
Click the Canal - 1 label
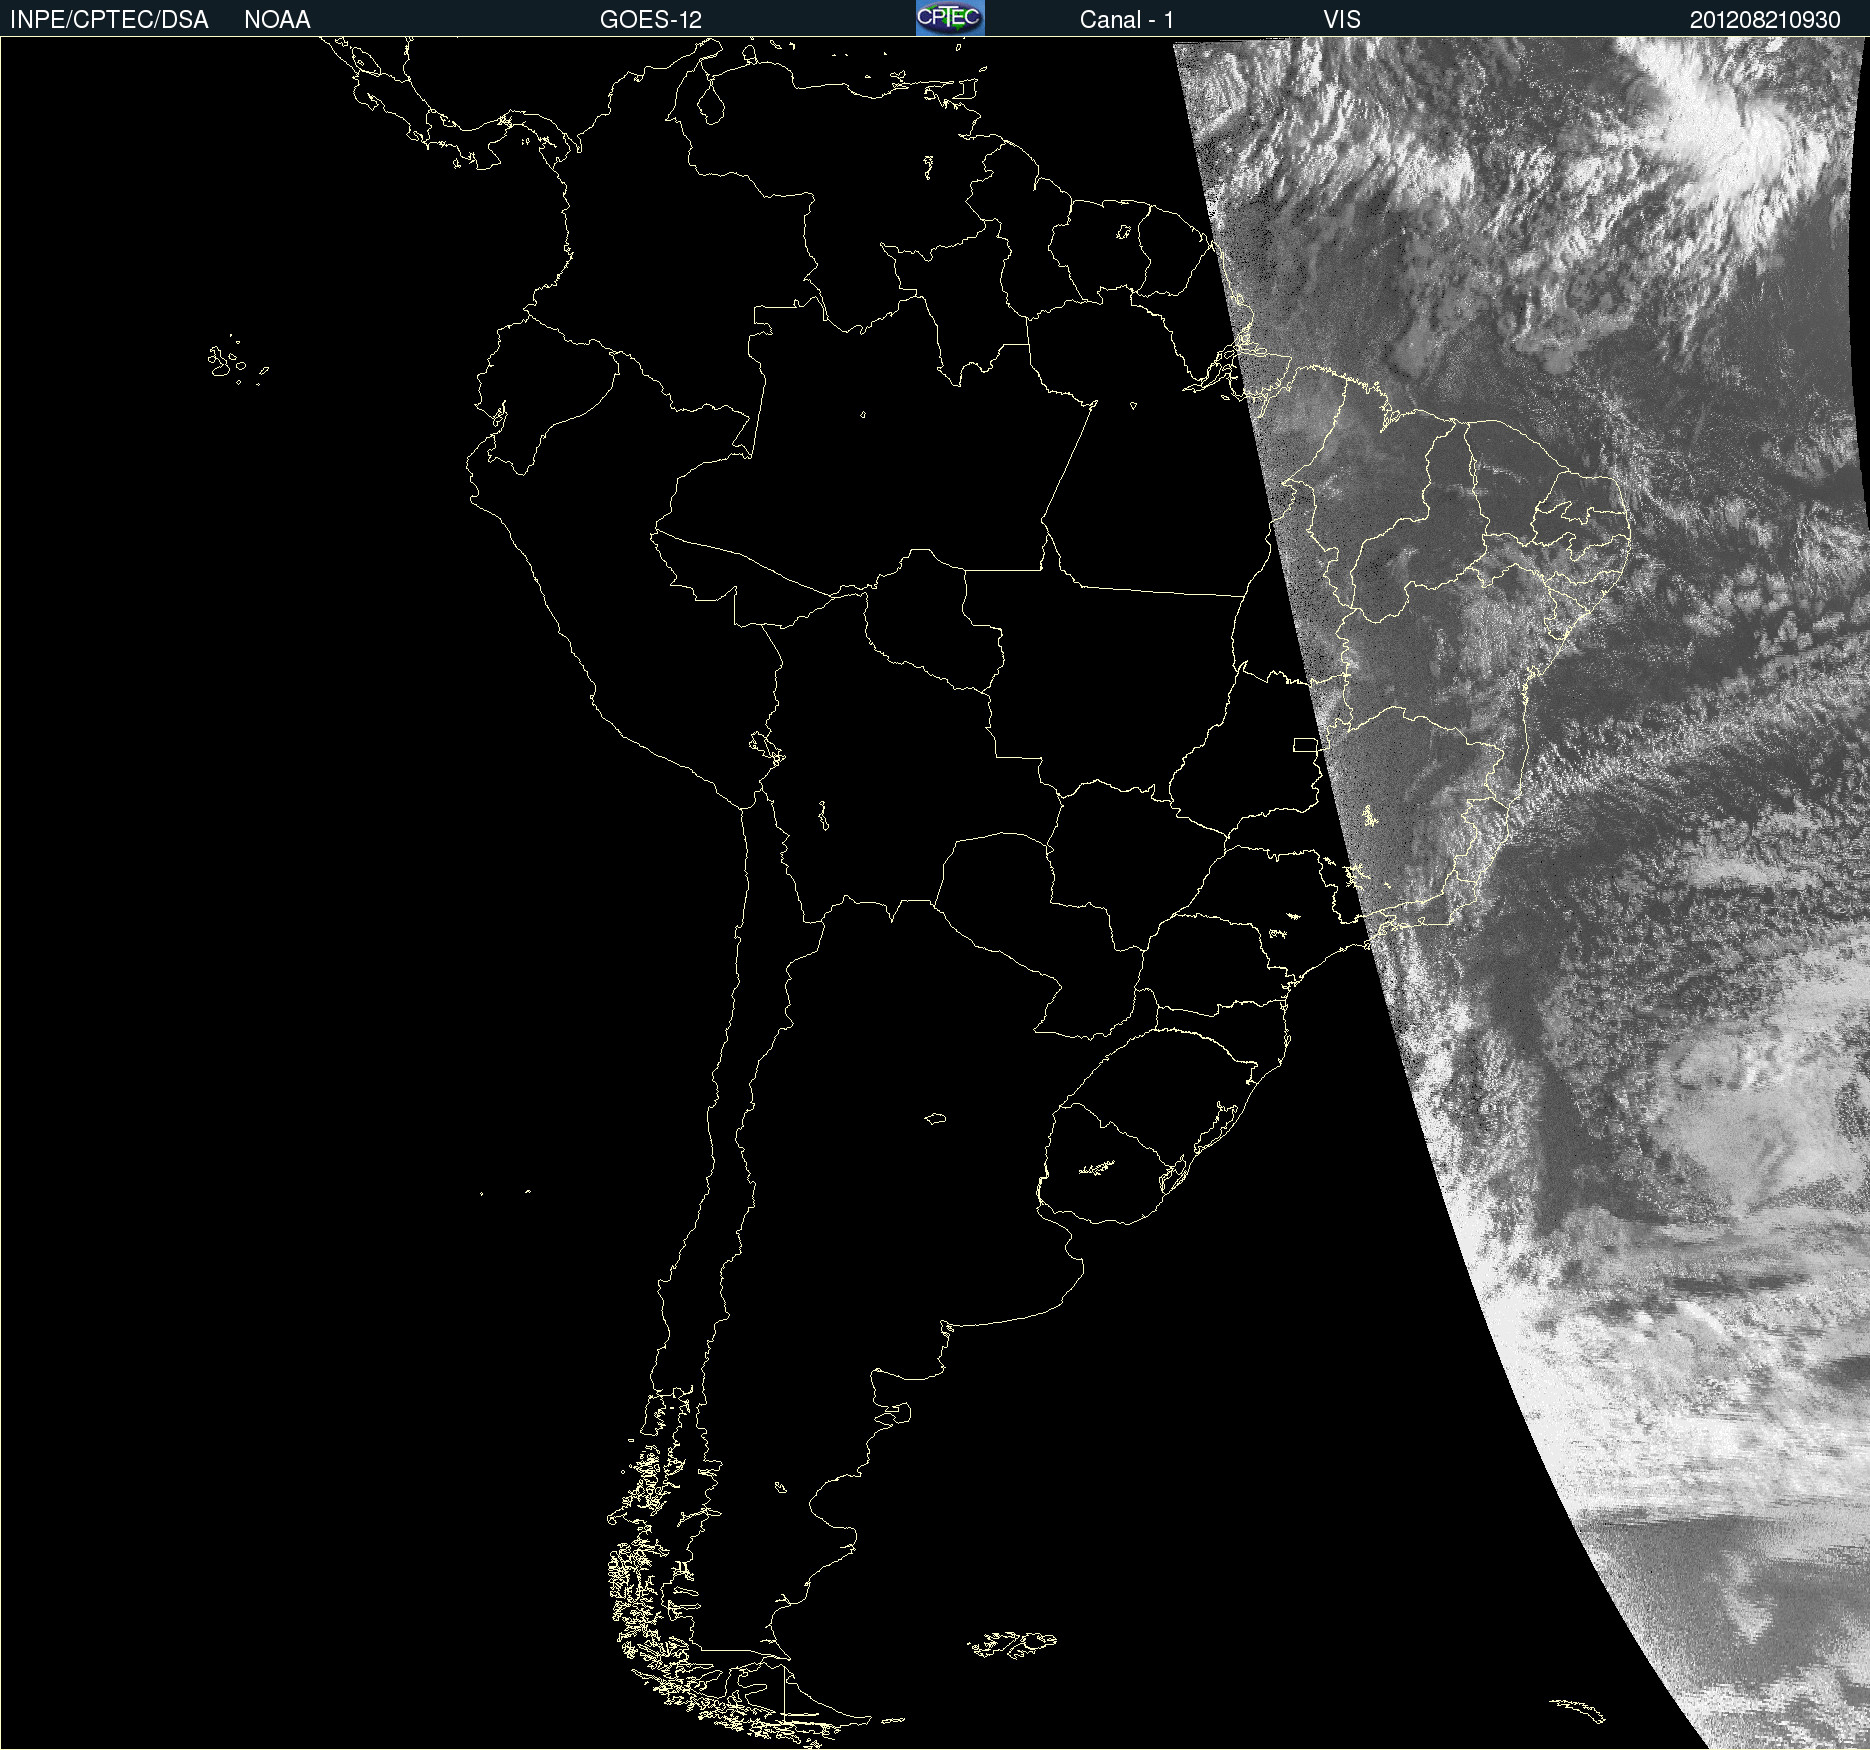point(1127,20)
